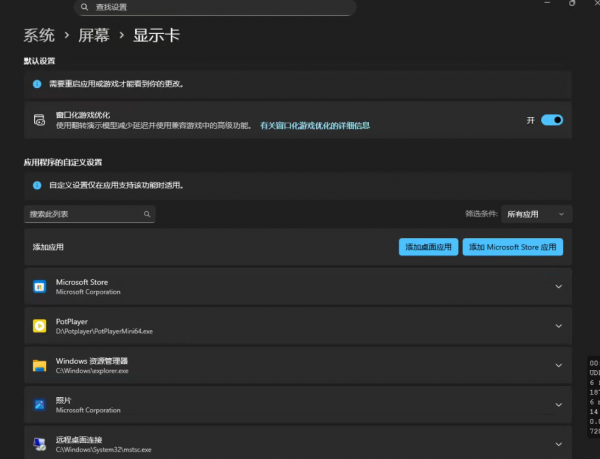The width and height of the screenshot is (600, 459).
Task: Click the 查找设置 search field
Action: pos(215,7)
